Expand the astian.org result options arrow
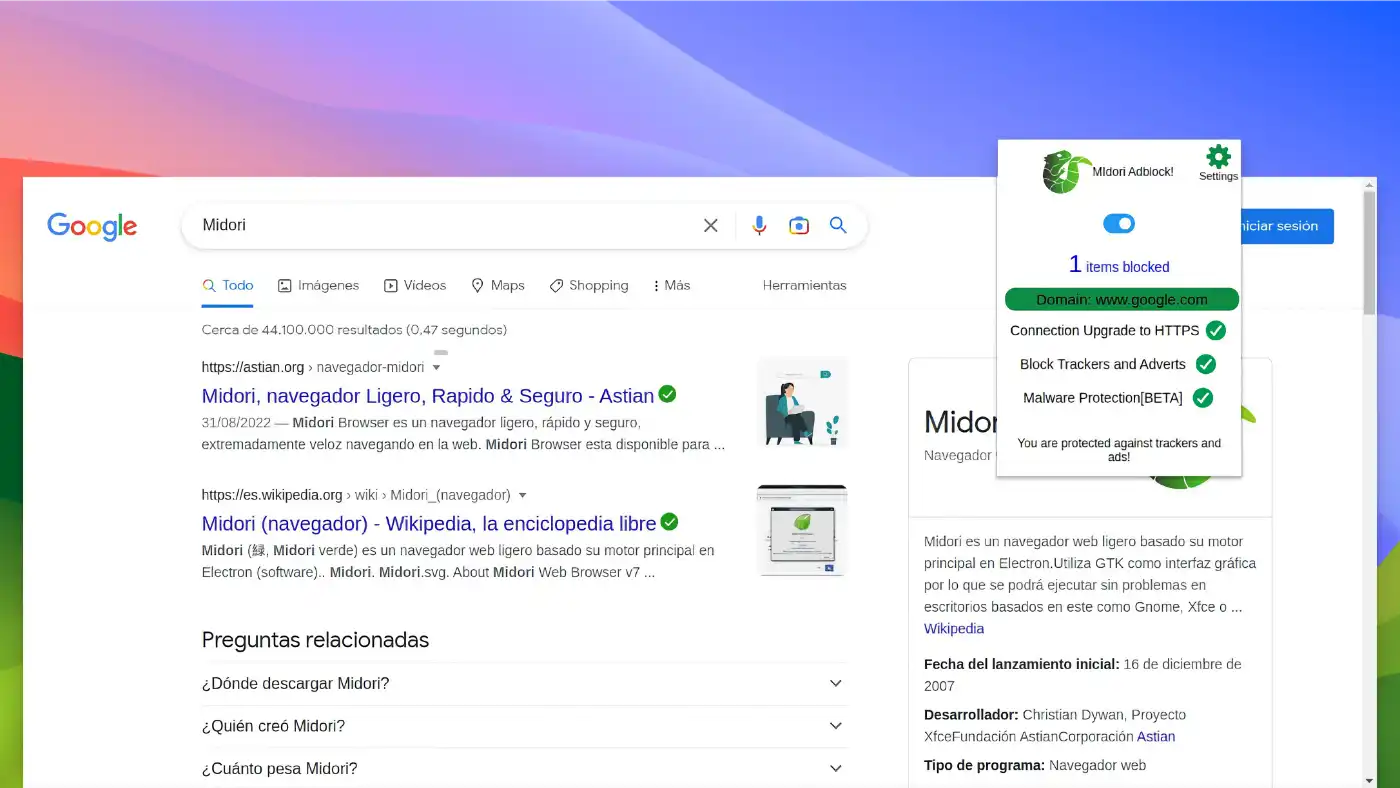This screenshot has height=788, width=1400. click(x=436, y=367)
